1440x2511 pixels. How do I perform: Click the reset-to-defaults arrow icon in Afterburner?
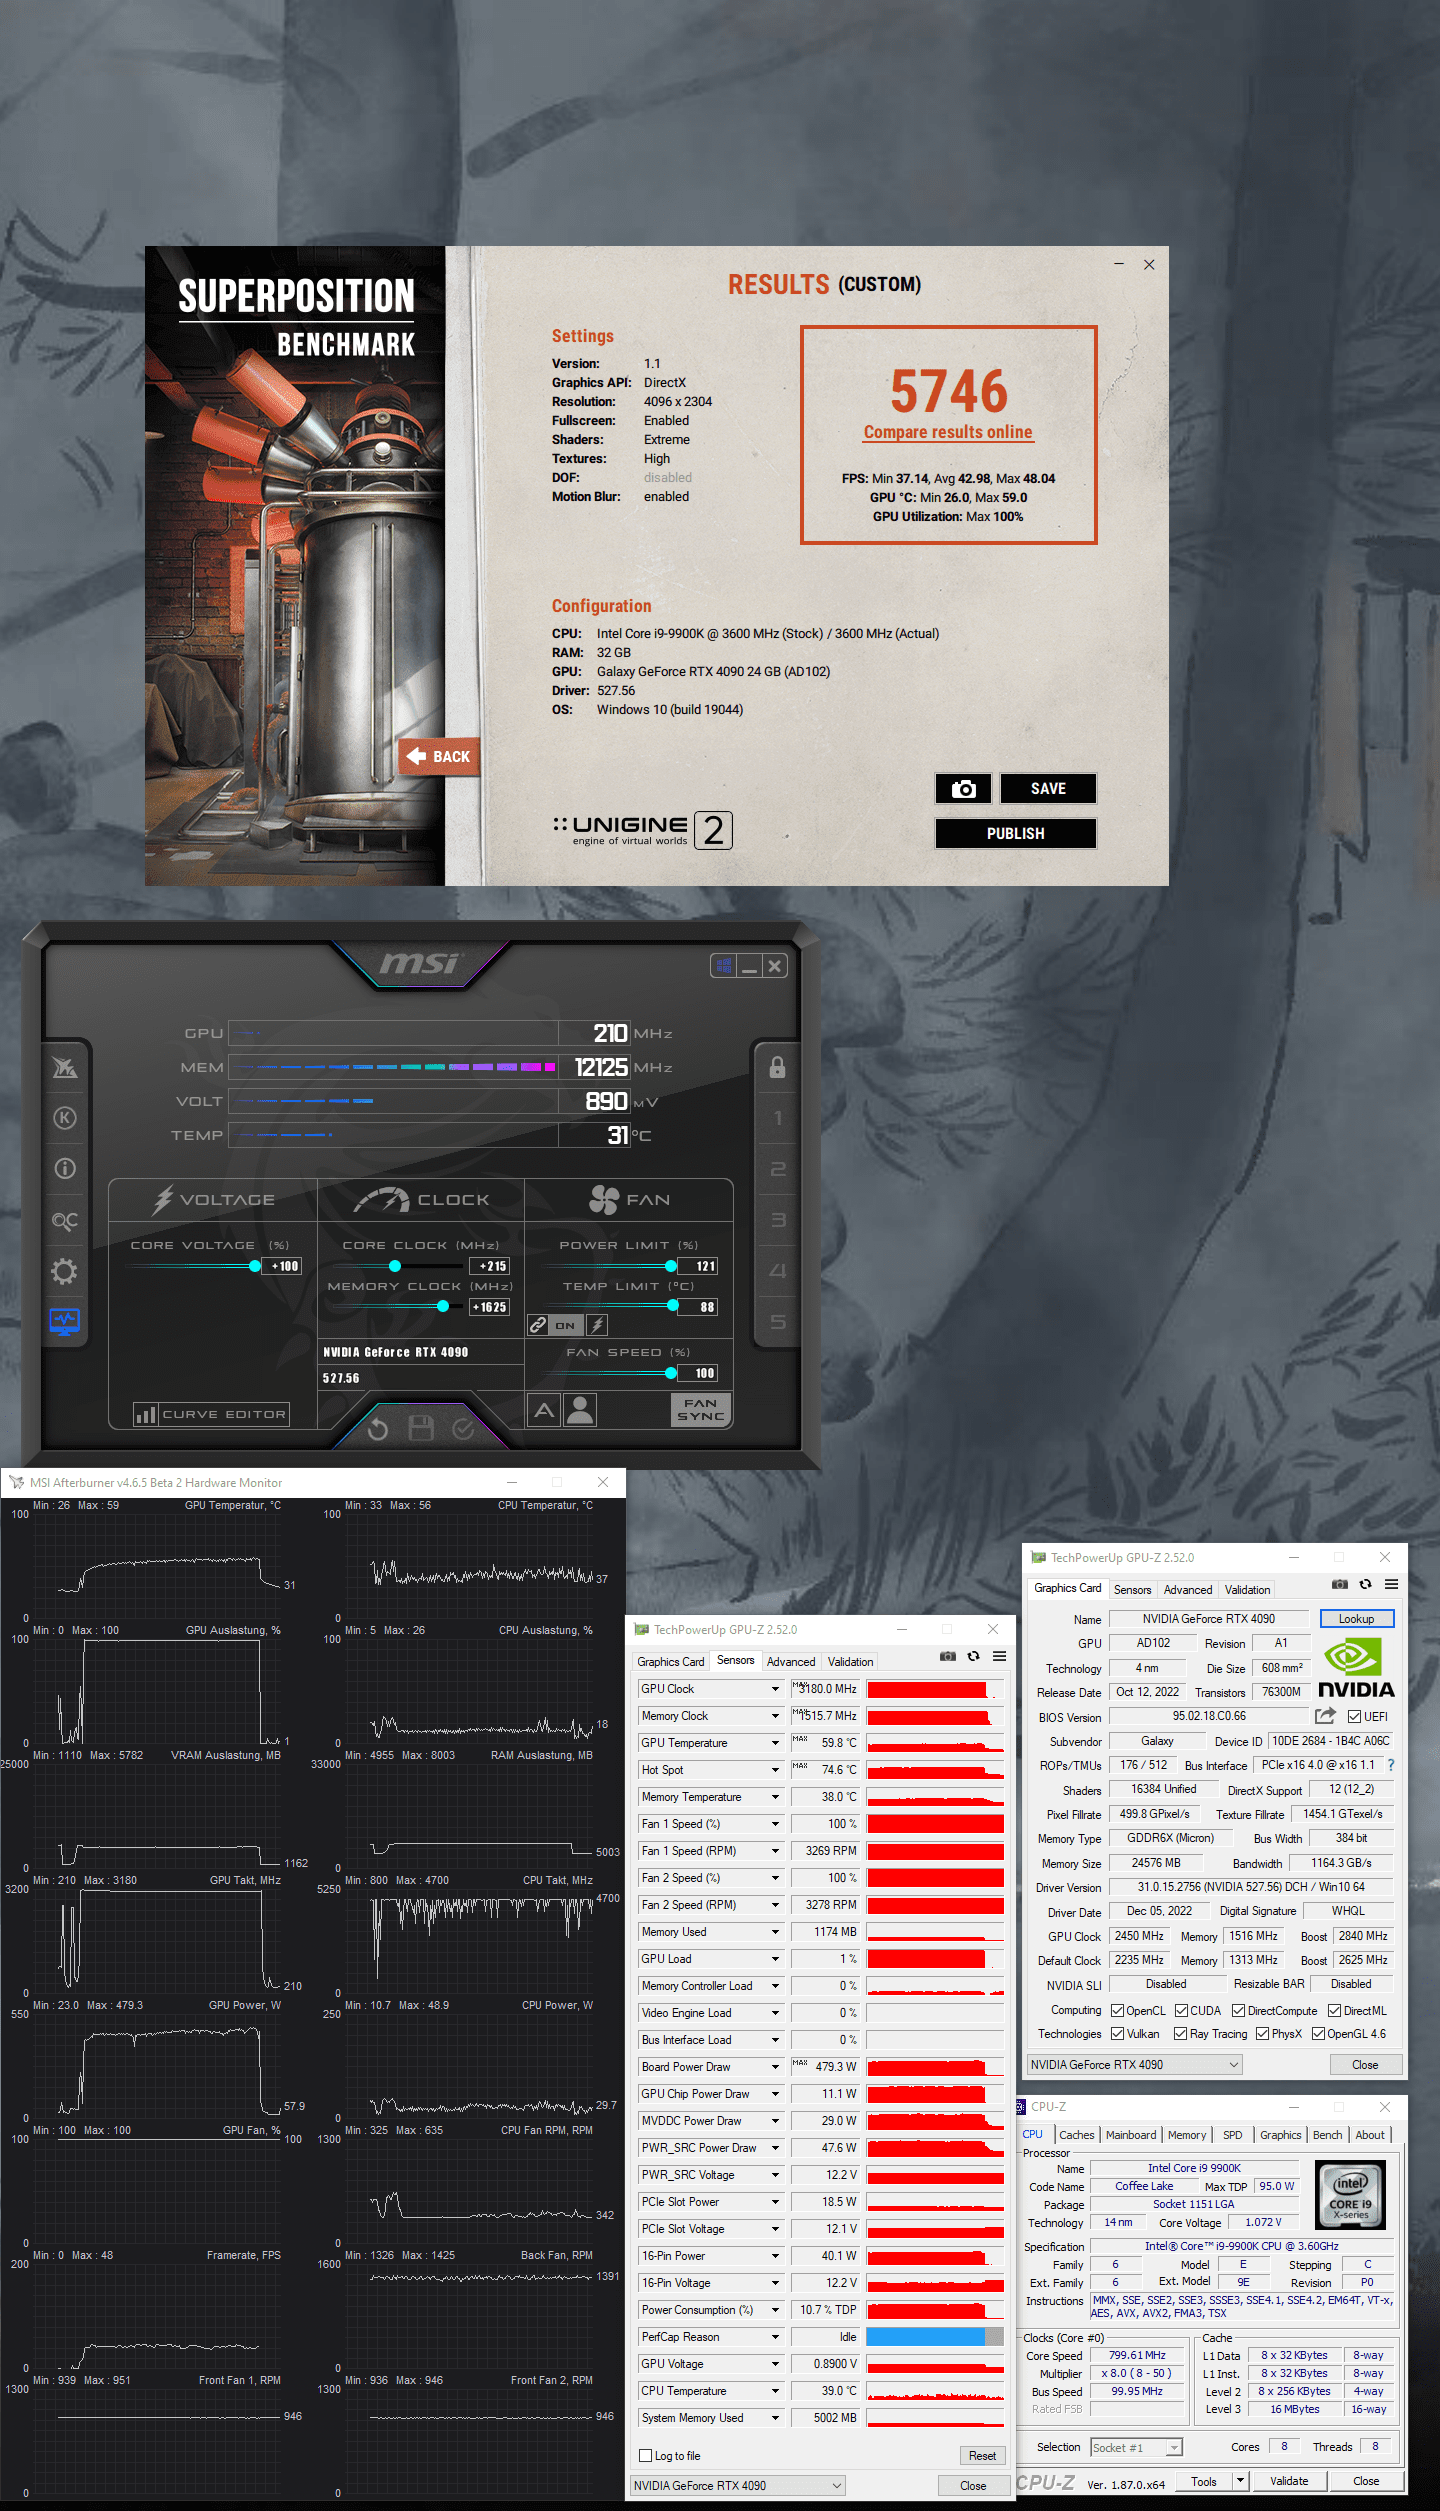tap(377, 1429)
